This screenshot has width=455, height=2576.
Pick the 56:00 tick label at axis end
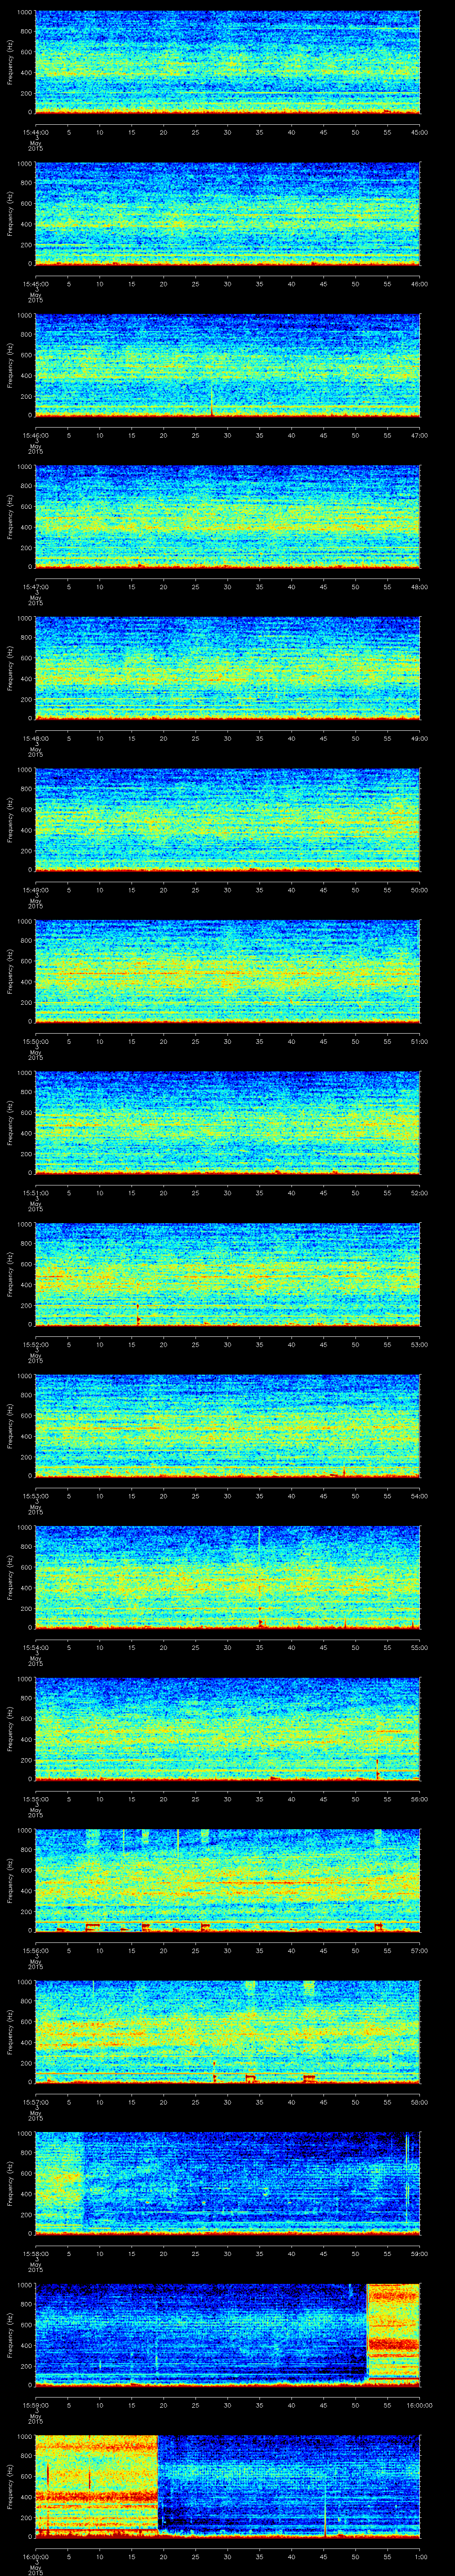(x=419, y=1798)
